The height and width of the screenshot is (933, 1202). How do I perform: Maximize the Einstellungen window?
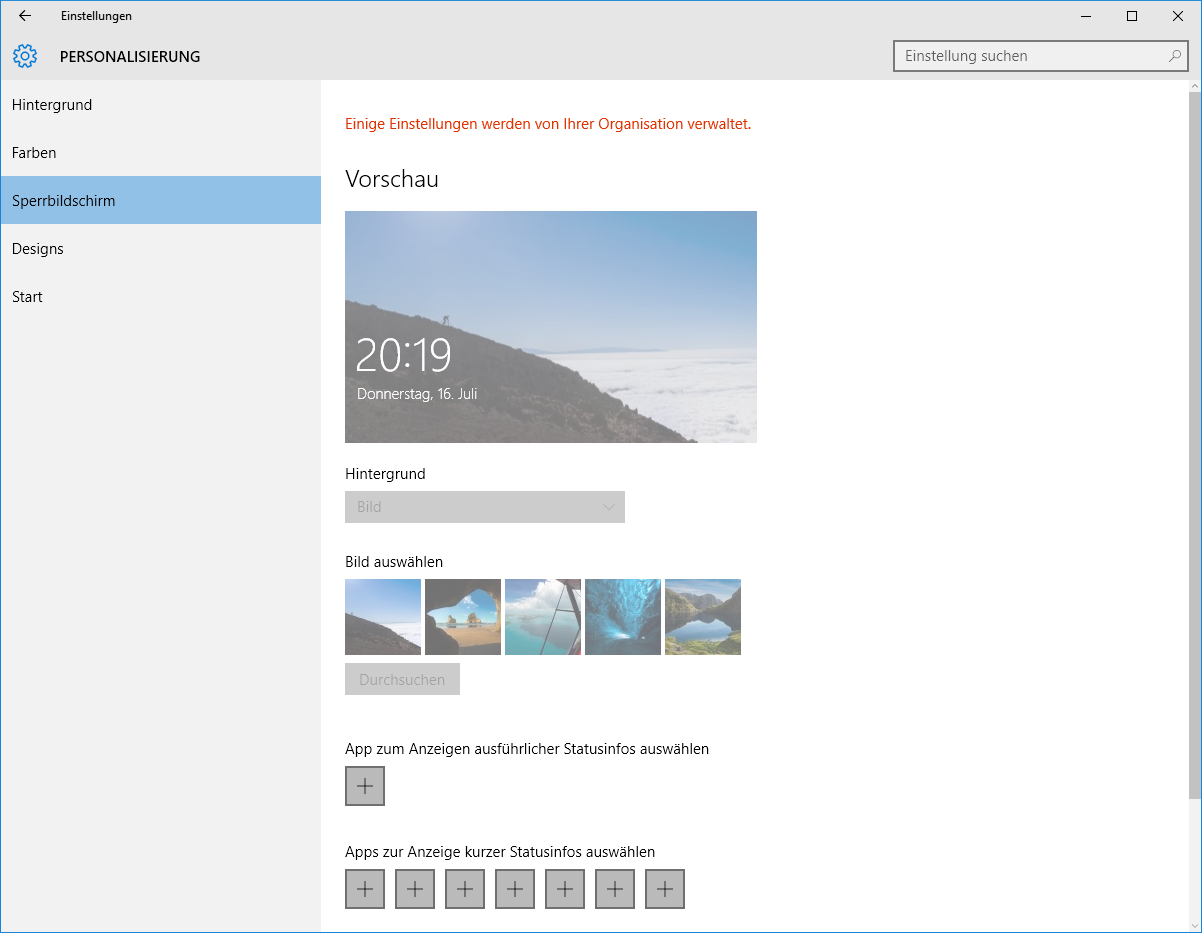pos(1132,16)
